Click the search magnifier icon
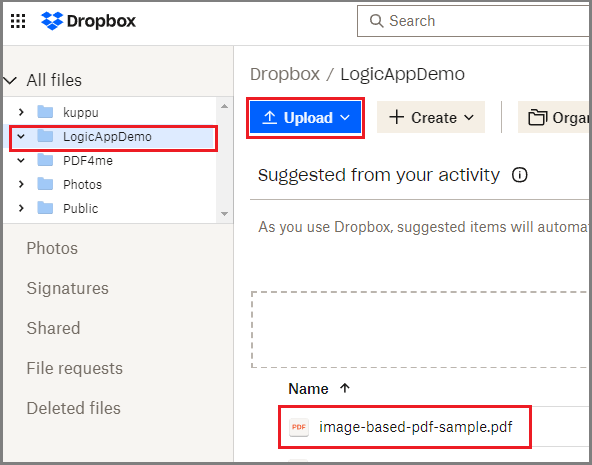592x465 pixels. (x=376, y=21)
